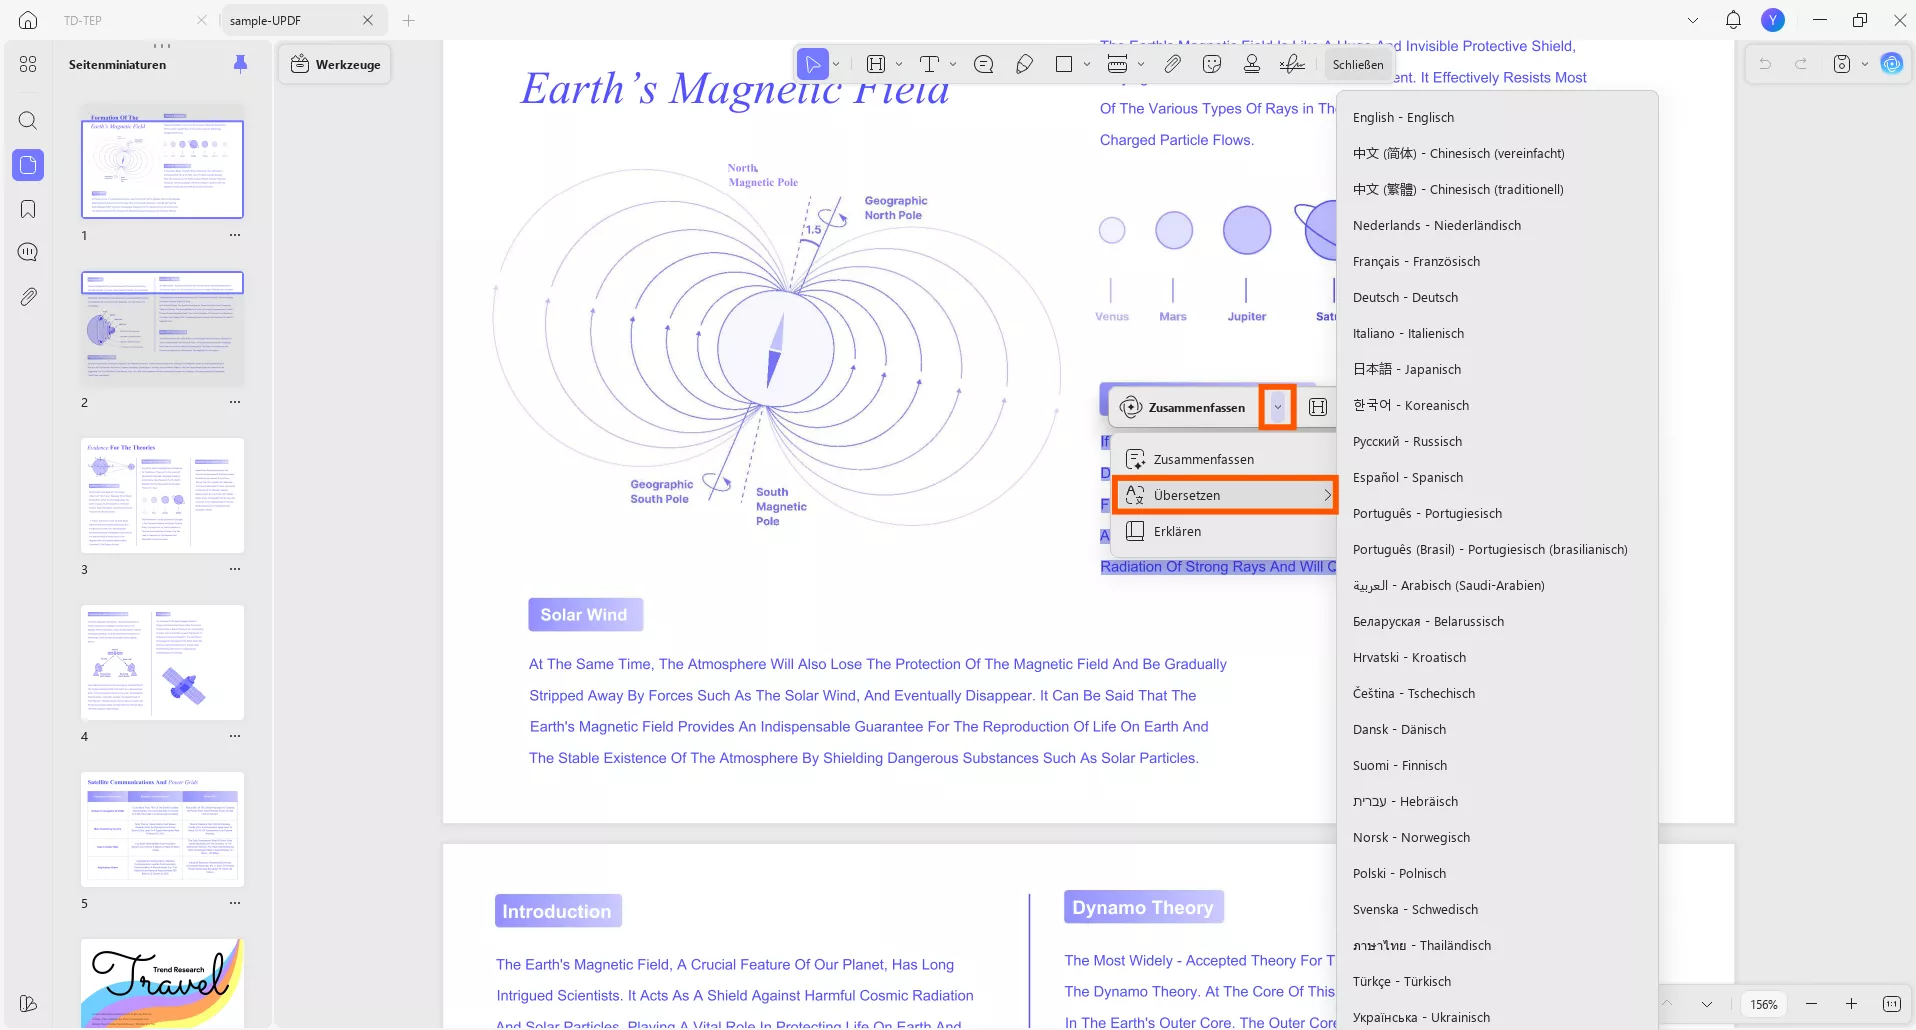This screenshot has height=1030, width=1916.
Task: Expand selection tool dropdown arrow
Action: pos(836,64)
